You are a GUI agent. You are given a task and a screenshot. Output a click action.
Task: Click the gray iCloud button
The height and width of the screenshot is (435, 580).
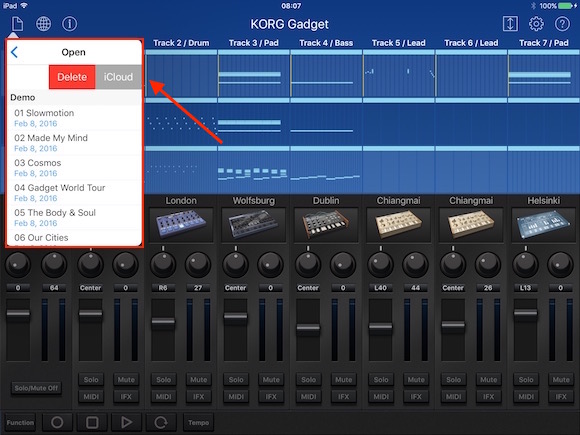pos(118,77)
